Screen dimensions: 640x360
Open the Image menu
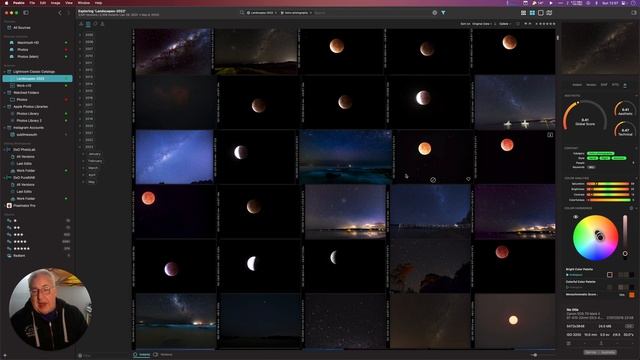pyautogui.click(x=56, y=3)
